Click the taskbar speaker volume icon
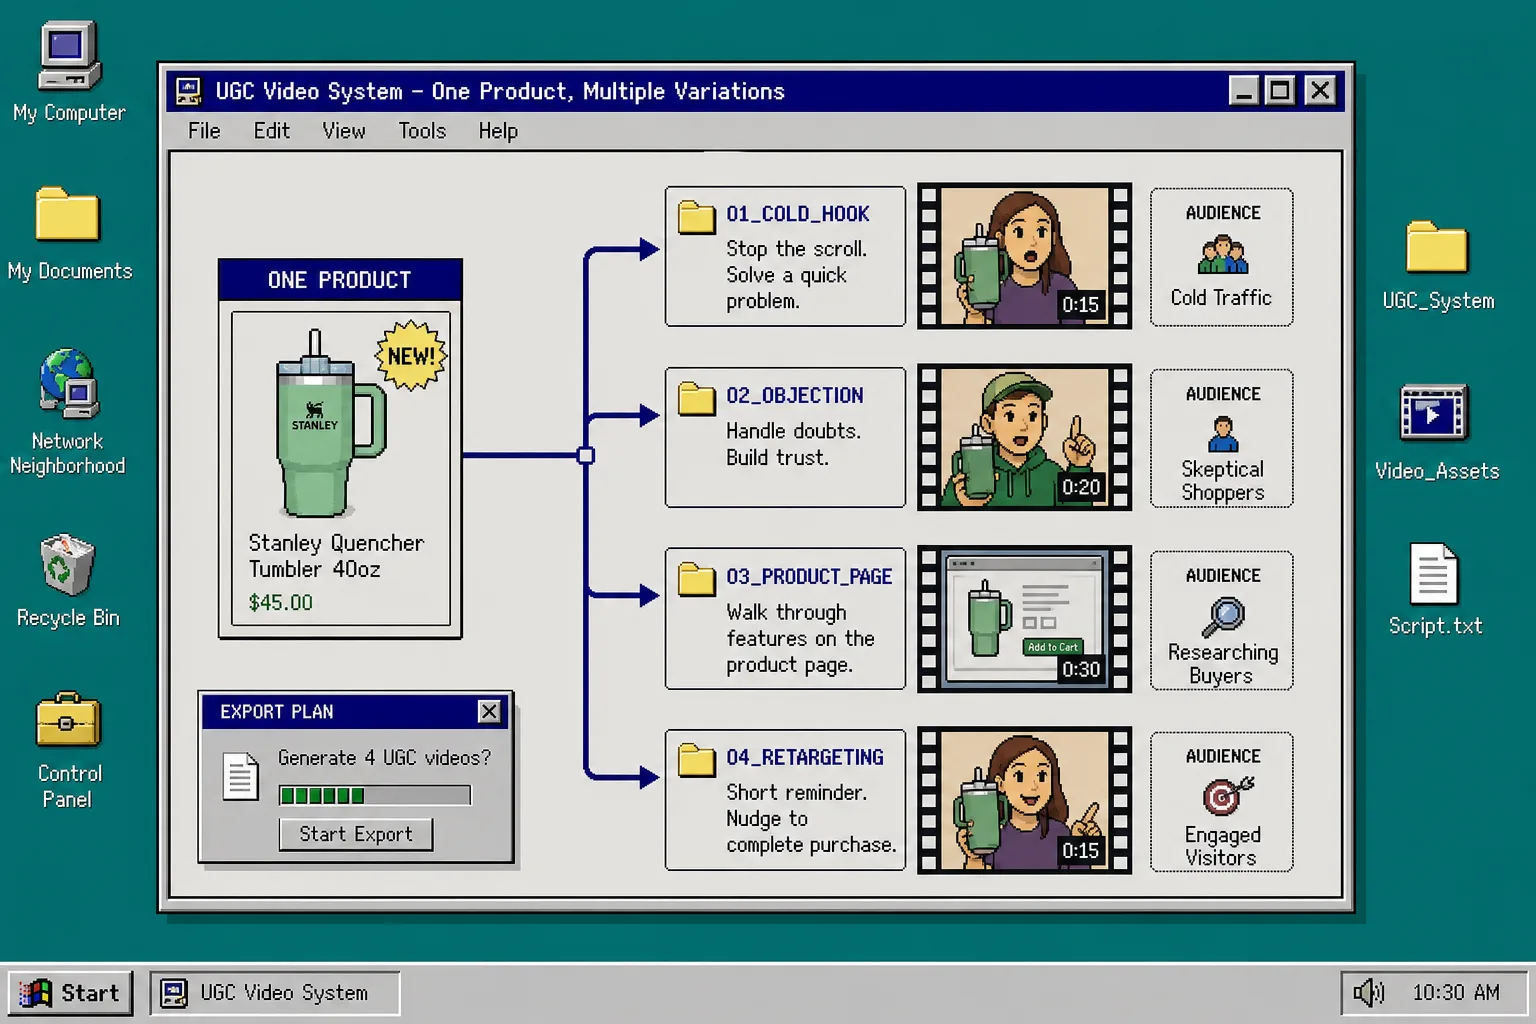This screenshot has height=1024, width=1536. click(1368, 992)
